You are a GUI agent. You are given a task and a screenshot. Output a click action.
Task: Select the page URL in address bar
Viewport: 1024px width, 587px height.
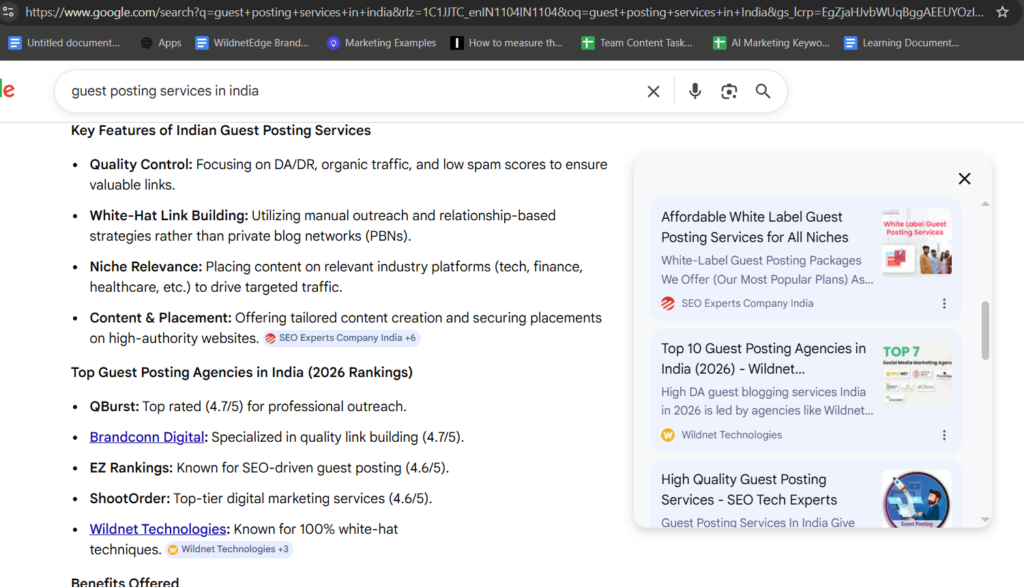504,12
